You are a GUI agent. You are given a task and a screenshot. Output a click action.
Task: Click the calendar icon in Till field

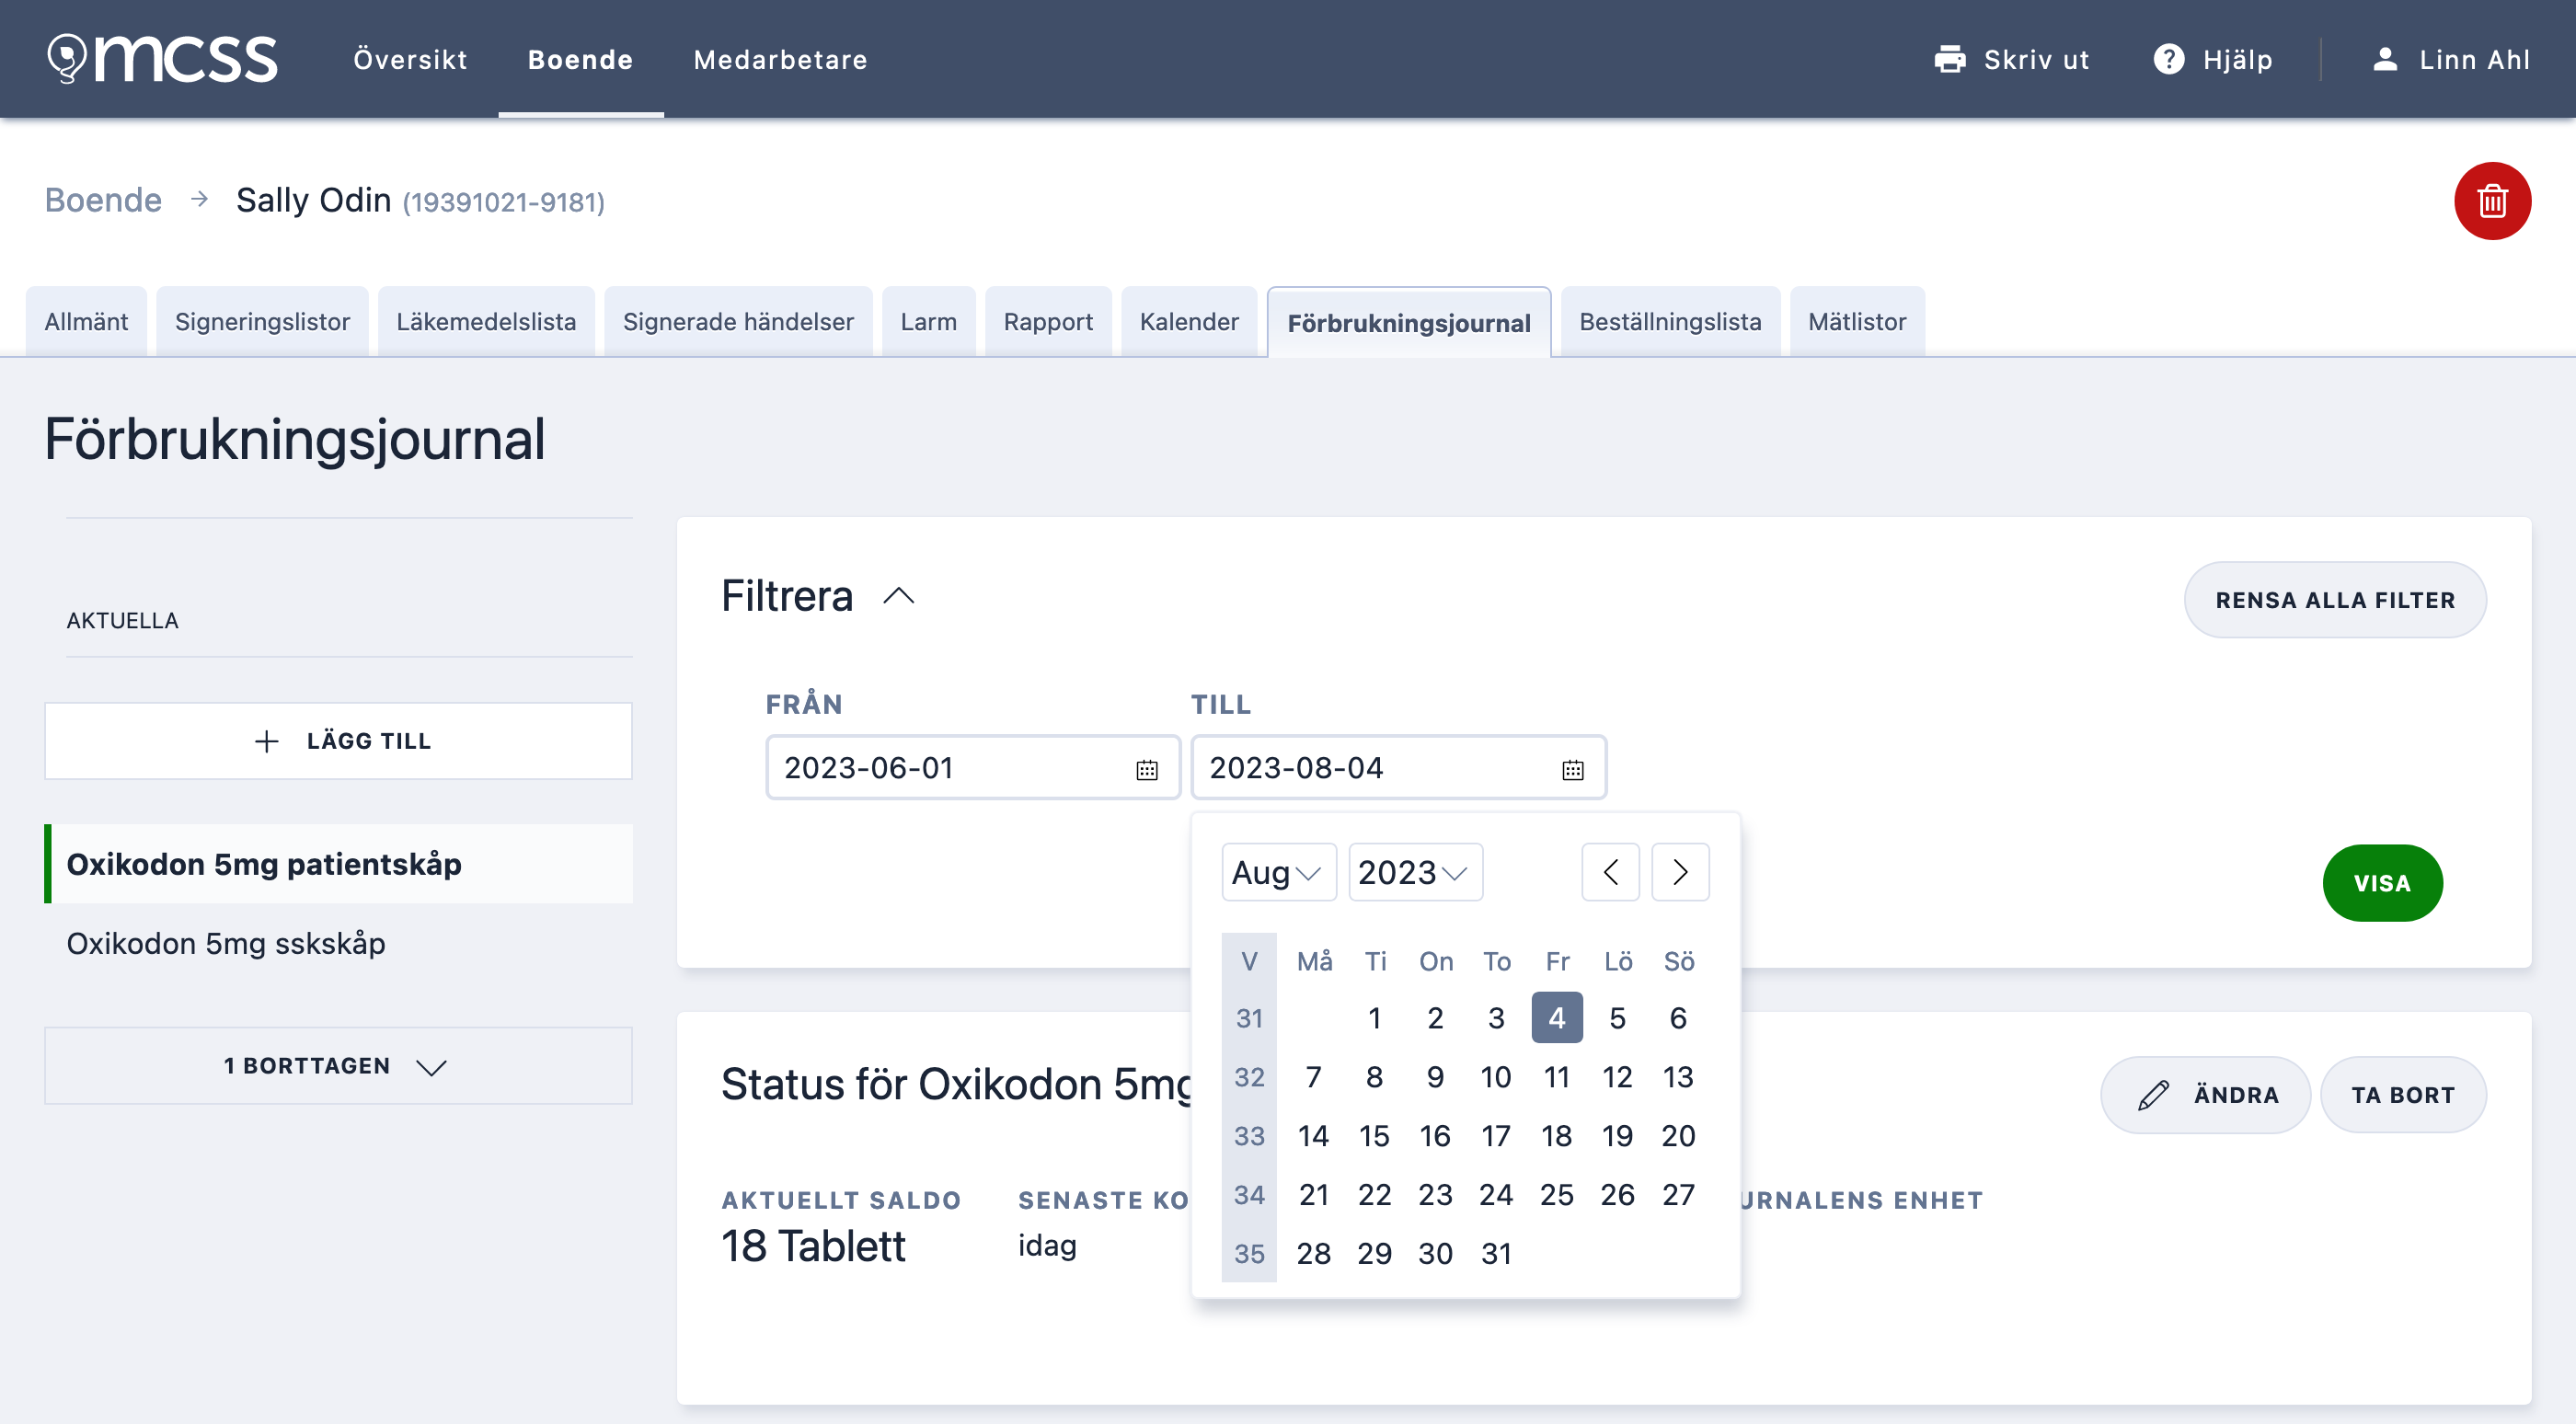pos(1572,769)
